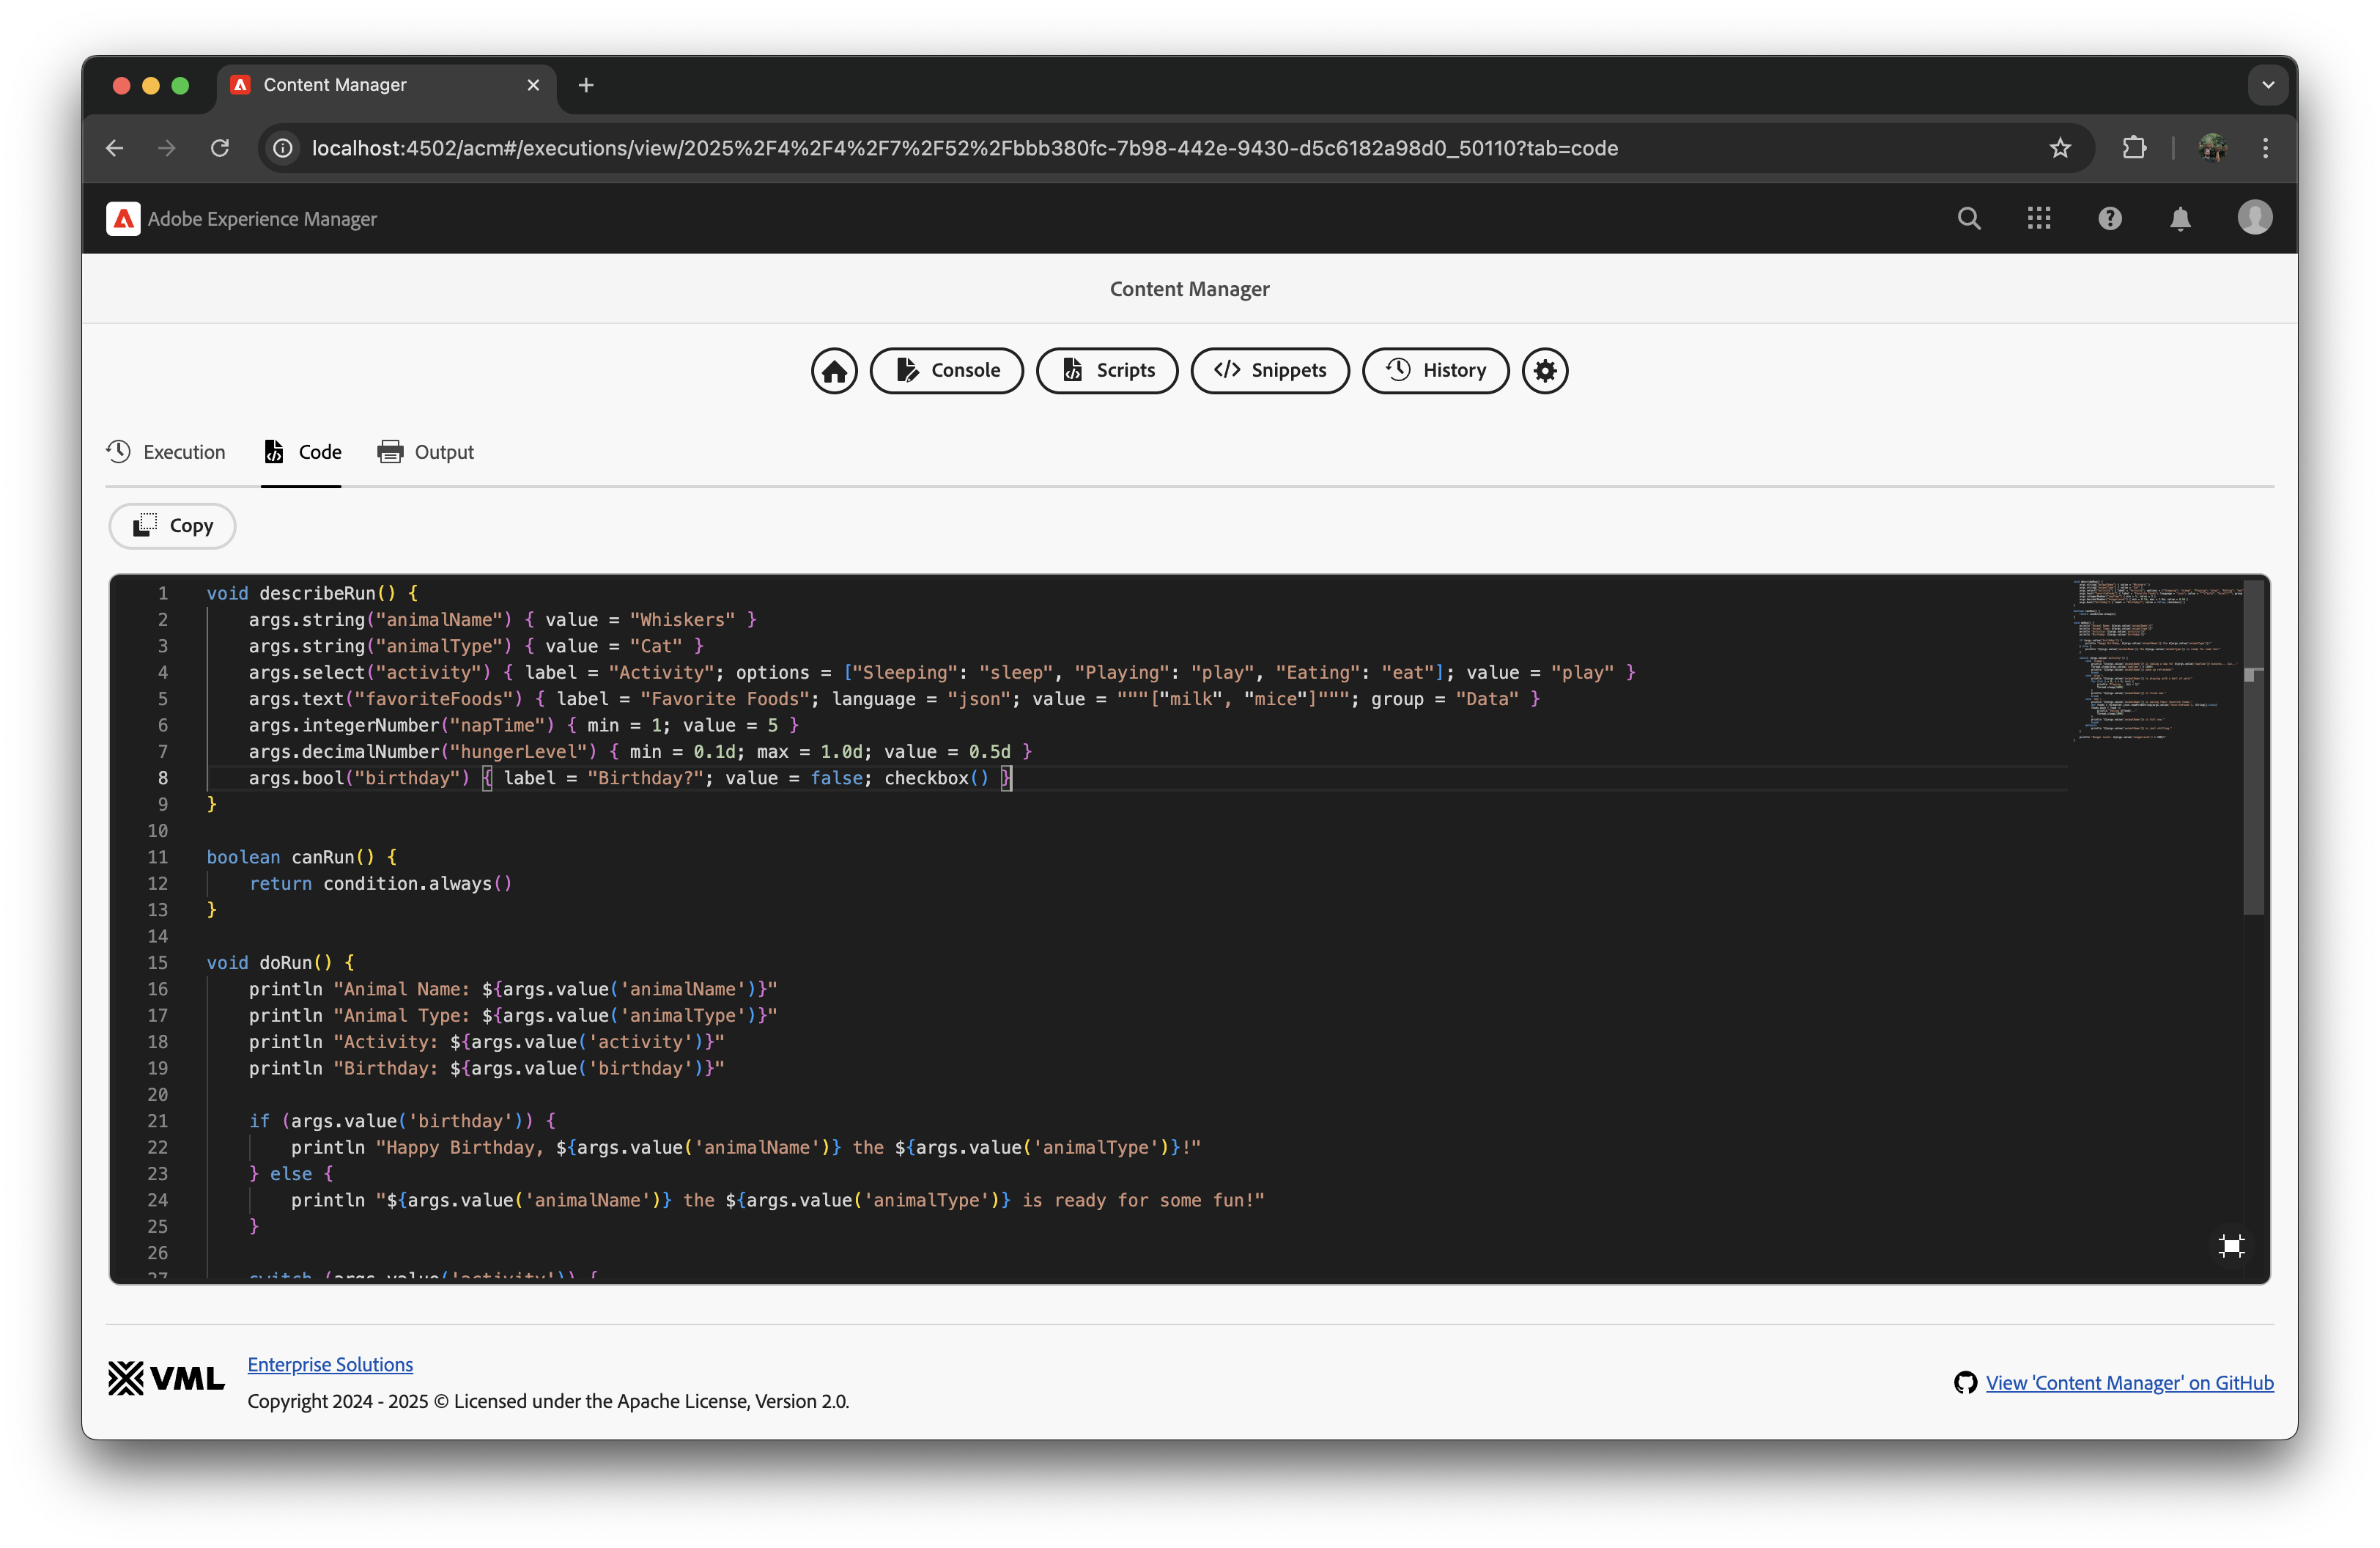
Task: Open Chrome profile picture
Action: pyautogui.click(x=2212, y=148)
